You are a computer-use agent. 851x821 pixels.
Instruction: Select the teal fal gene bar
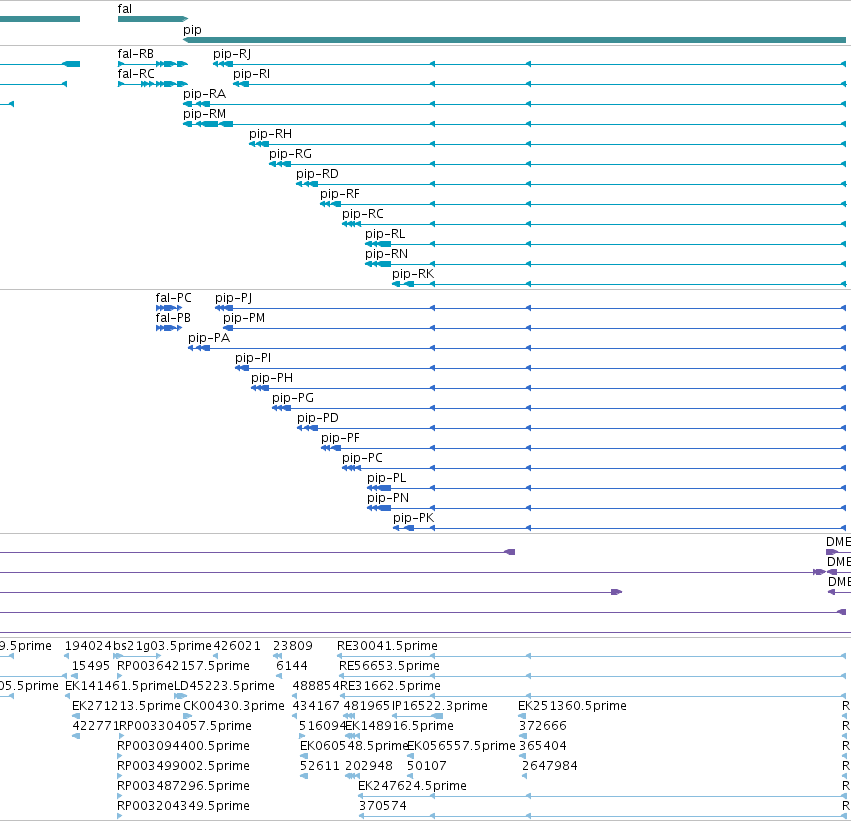tap(153, 19)
